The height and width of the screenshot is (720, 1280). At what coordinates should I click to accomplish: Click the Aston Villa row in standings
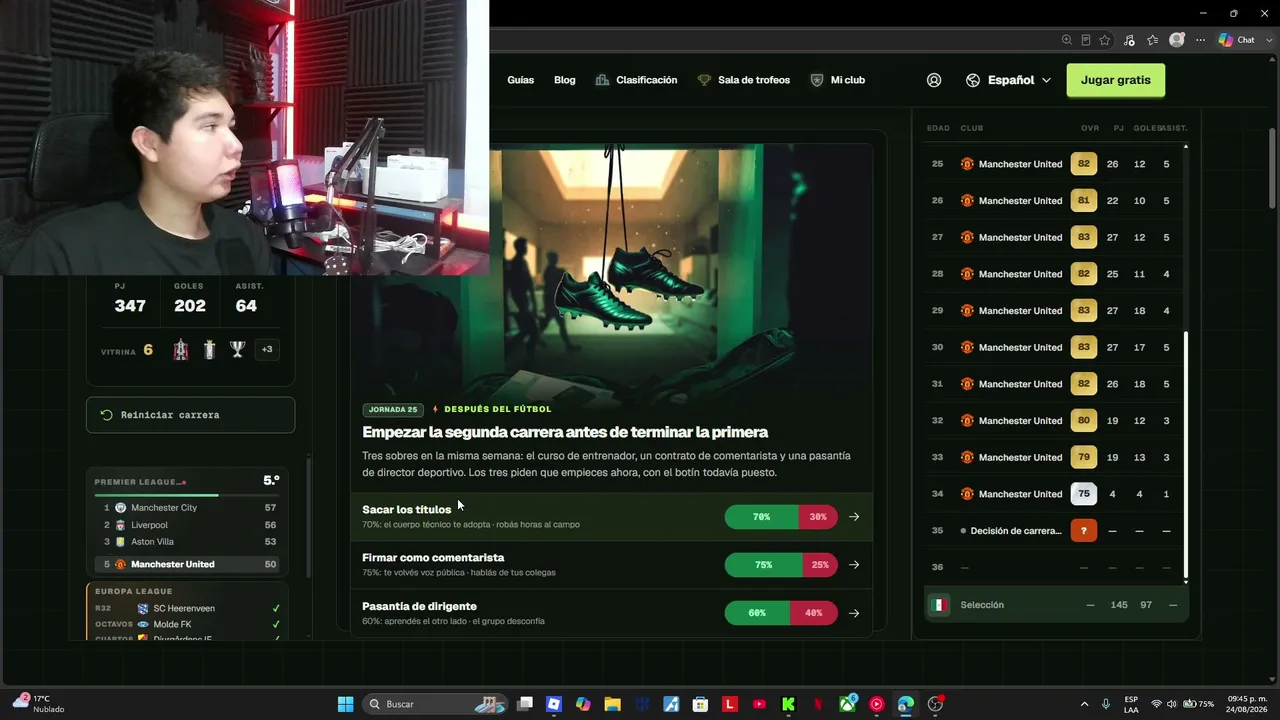pos(187,542)
